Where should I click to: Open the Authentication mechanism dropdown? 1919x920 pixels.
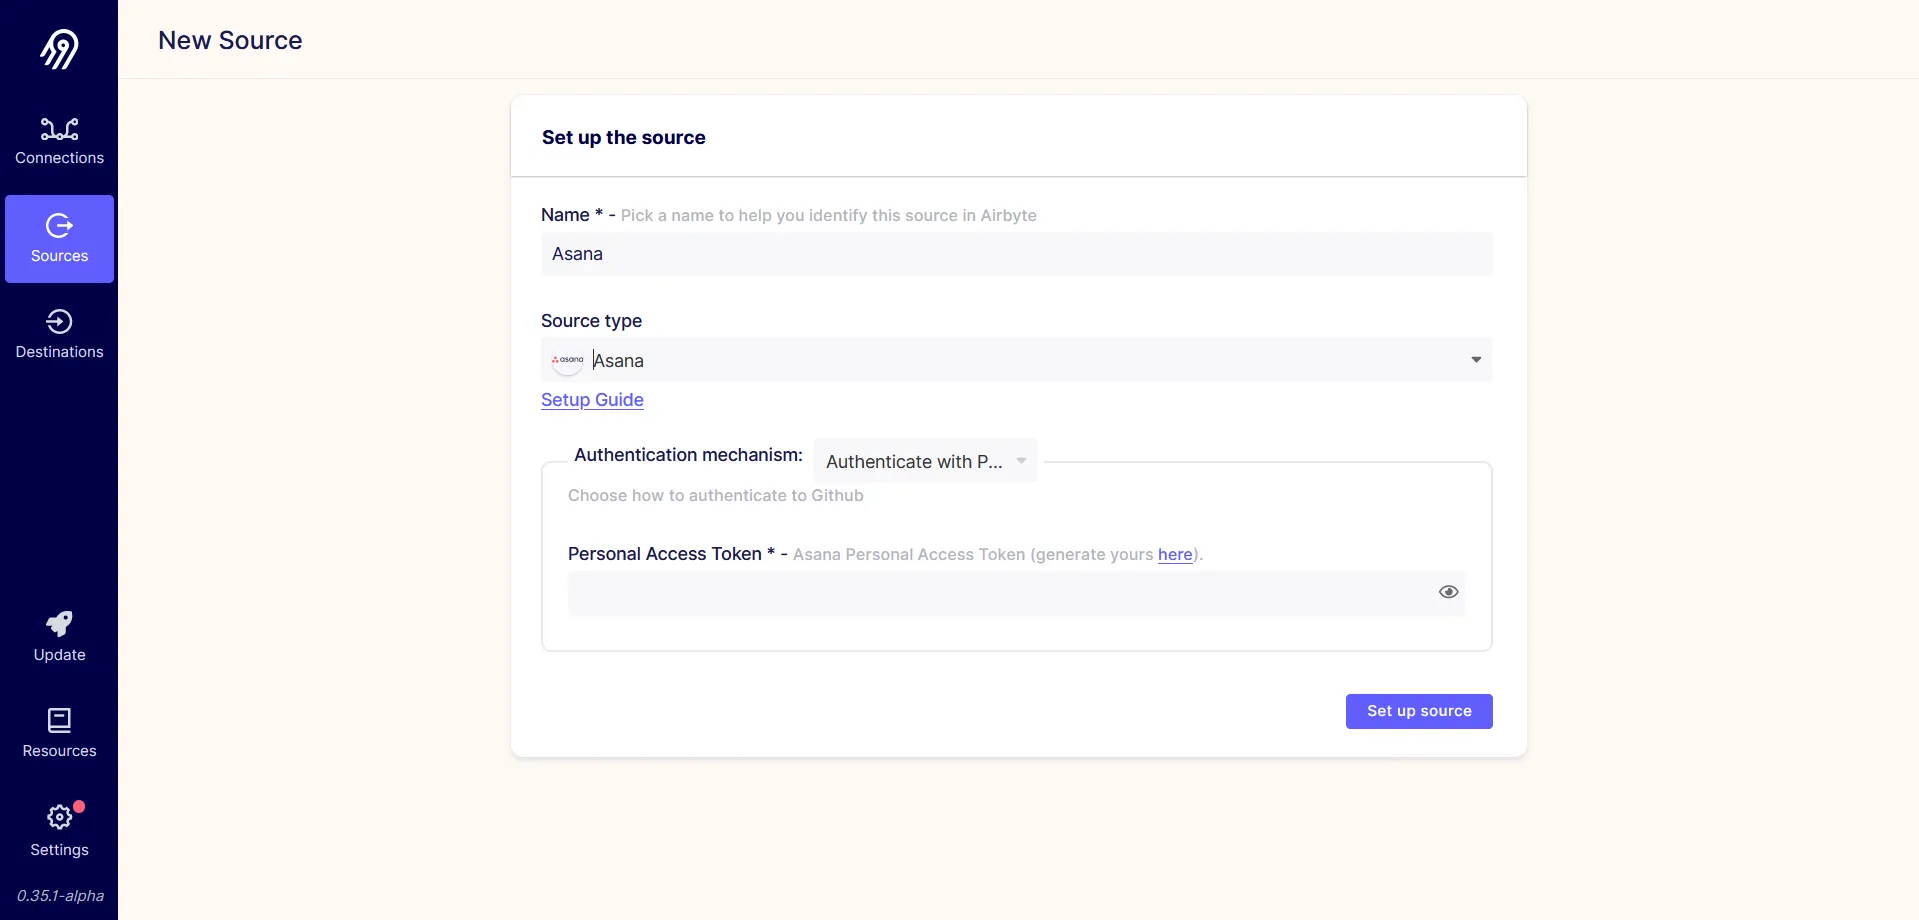coord(925,461)
